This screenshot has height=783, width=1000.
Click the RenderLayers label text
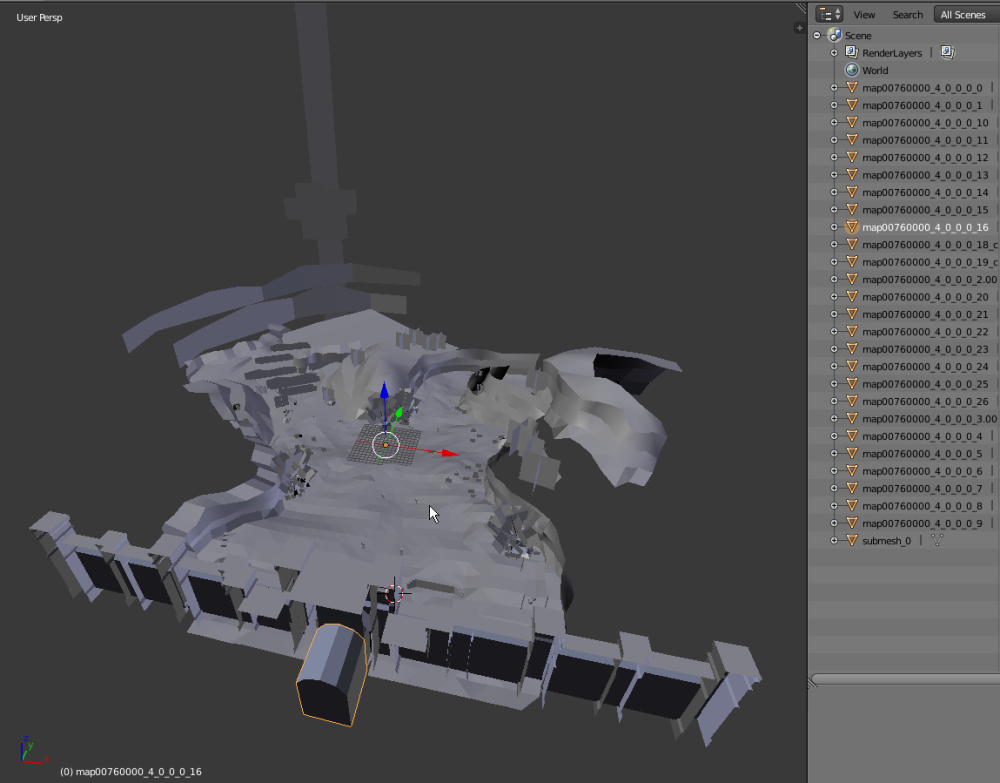[892, 54]
